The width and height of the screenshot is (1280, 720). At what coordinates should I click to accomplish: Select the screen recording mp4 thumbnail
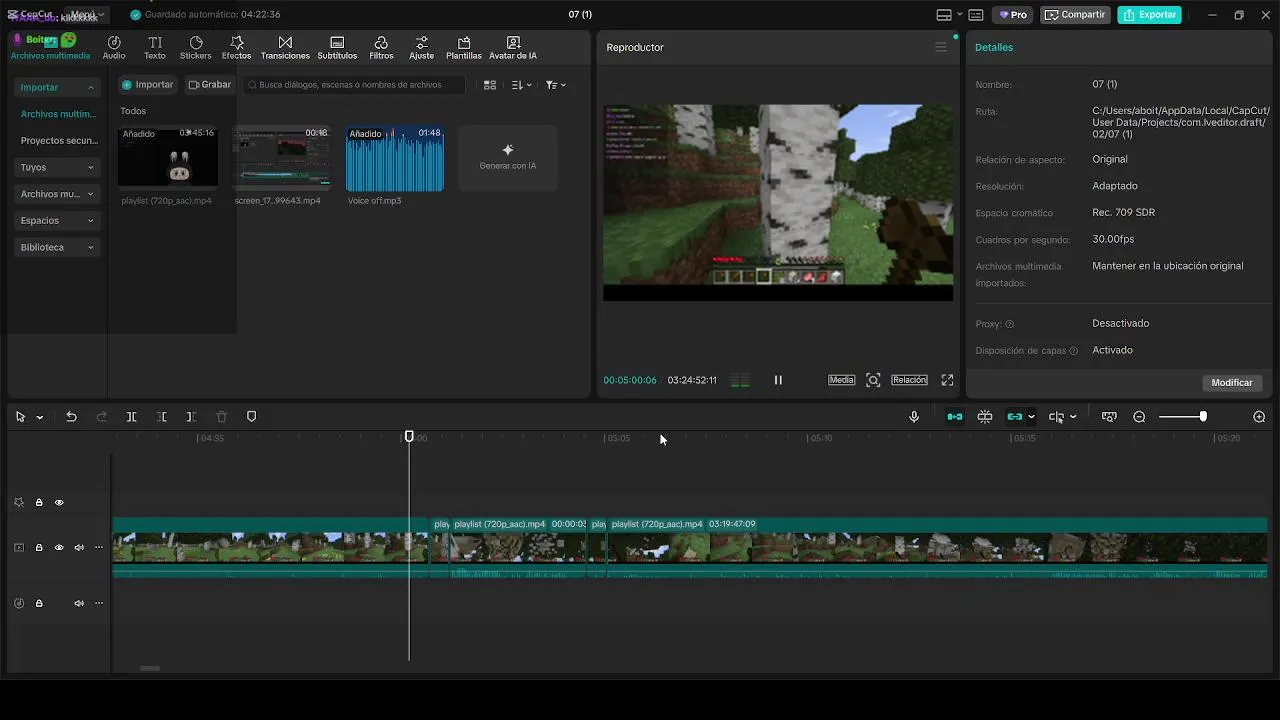tap(281, 158)
